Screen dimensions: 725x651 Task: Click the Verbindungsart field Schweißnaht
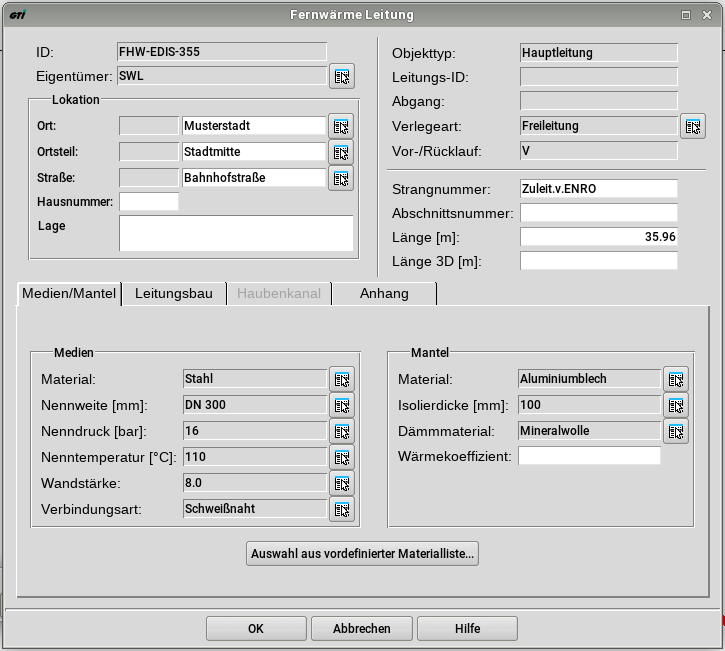coord(255,508)
